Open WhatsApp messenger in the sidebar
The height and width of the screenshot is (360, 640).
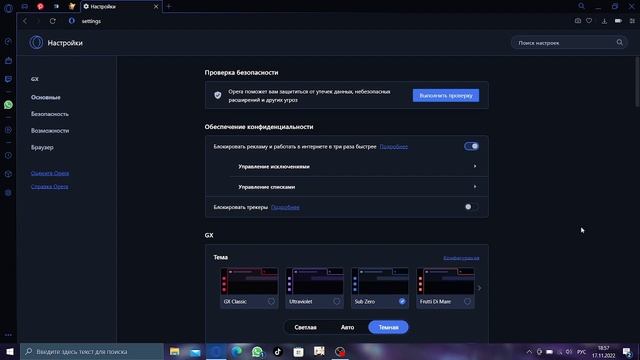pos(8,105)
